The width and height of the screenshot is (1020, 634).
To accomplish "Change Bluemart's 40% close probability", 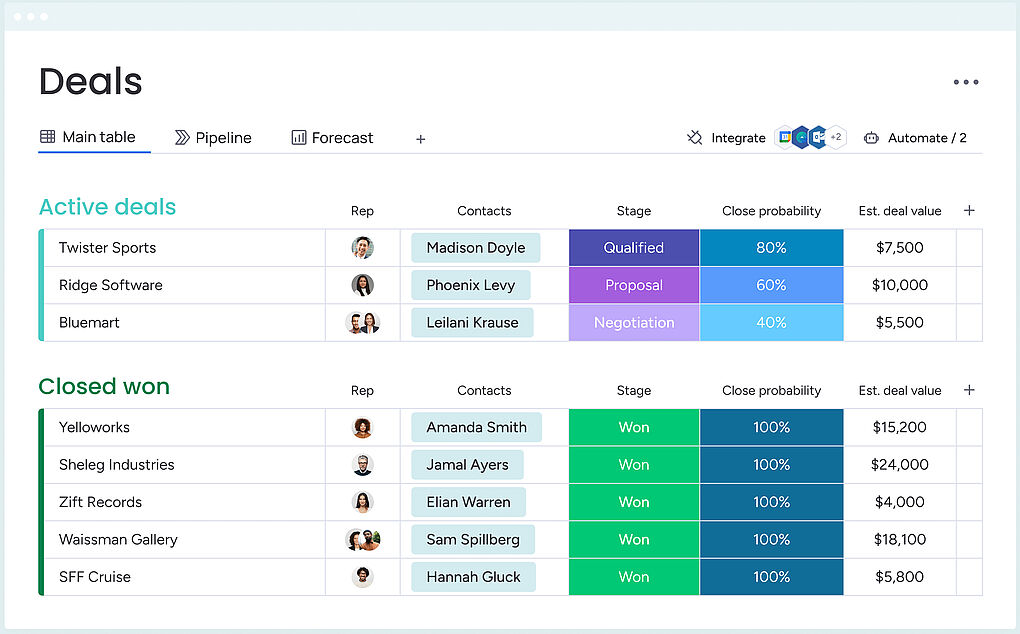I will pos(771,323).
